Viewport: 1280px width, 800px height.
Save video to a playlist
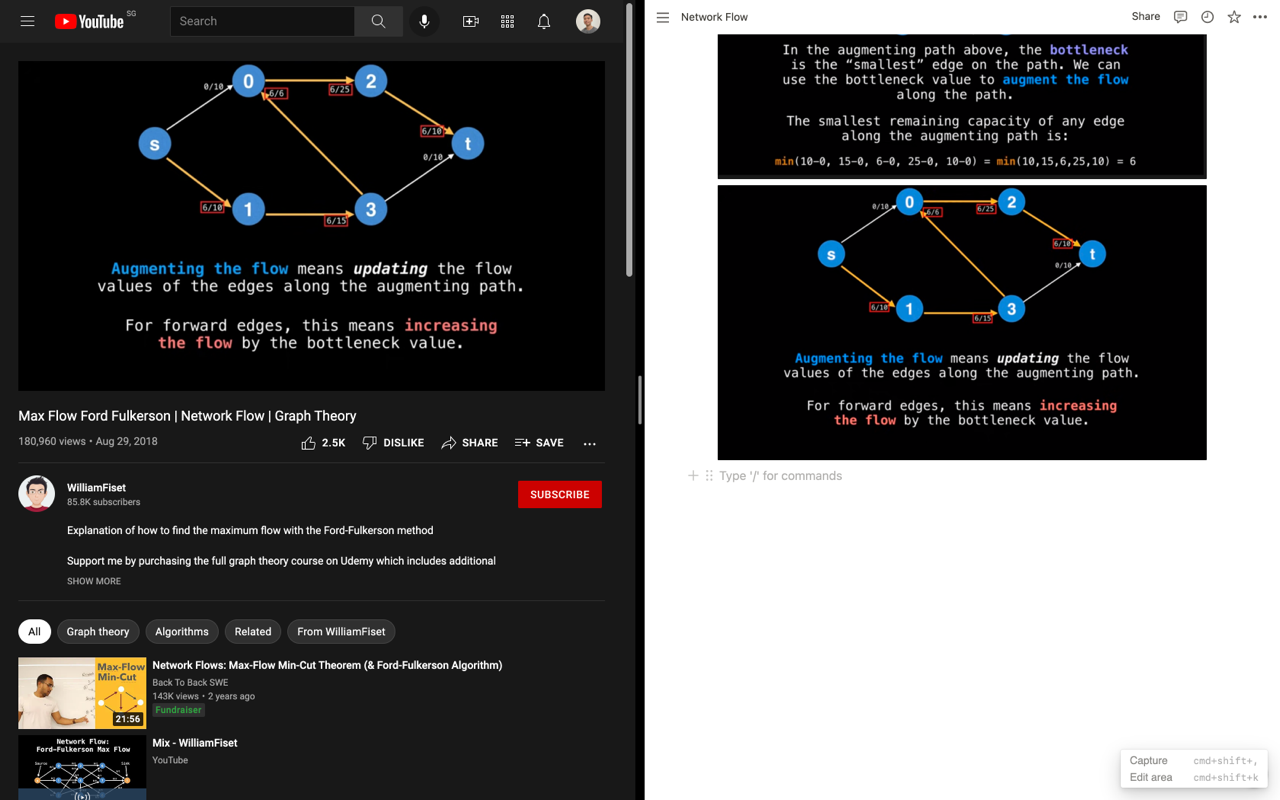coord(539,443)
